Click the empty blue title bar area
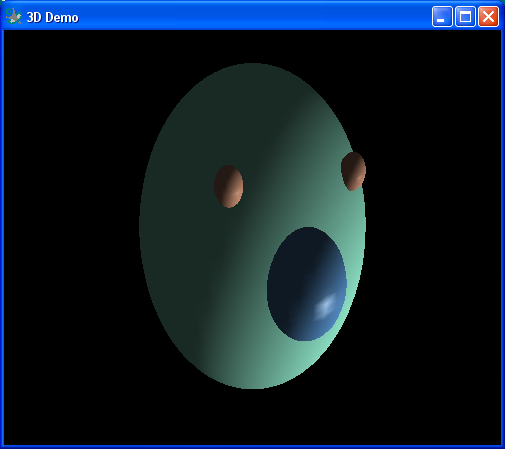Viewport: 505px width, 449px height. tap(253, 17)
